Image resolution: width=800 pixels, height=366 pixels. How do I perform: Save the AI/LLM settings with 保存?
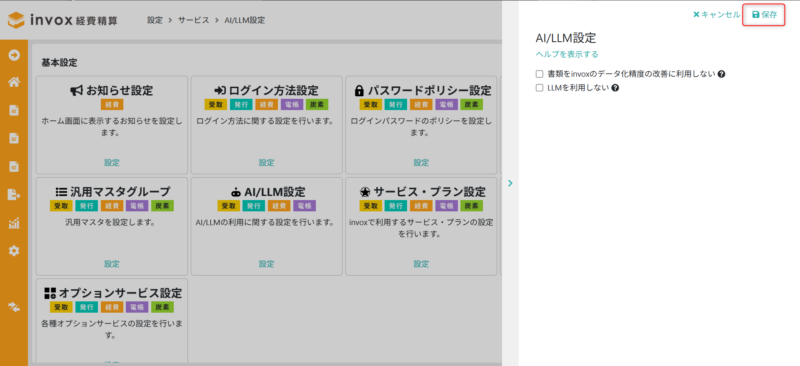pos(764,15)
